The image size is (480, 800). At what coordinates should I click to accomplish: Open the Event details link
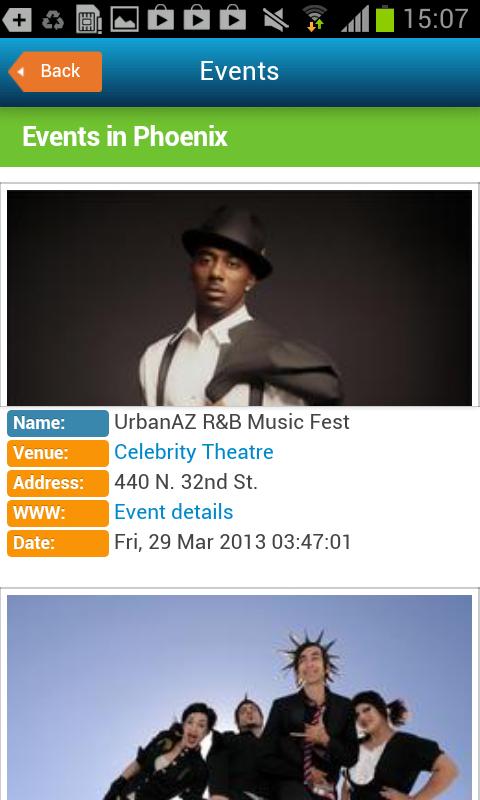[173, 512]
